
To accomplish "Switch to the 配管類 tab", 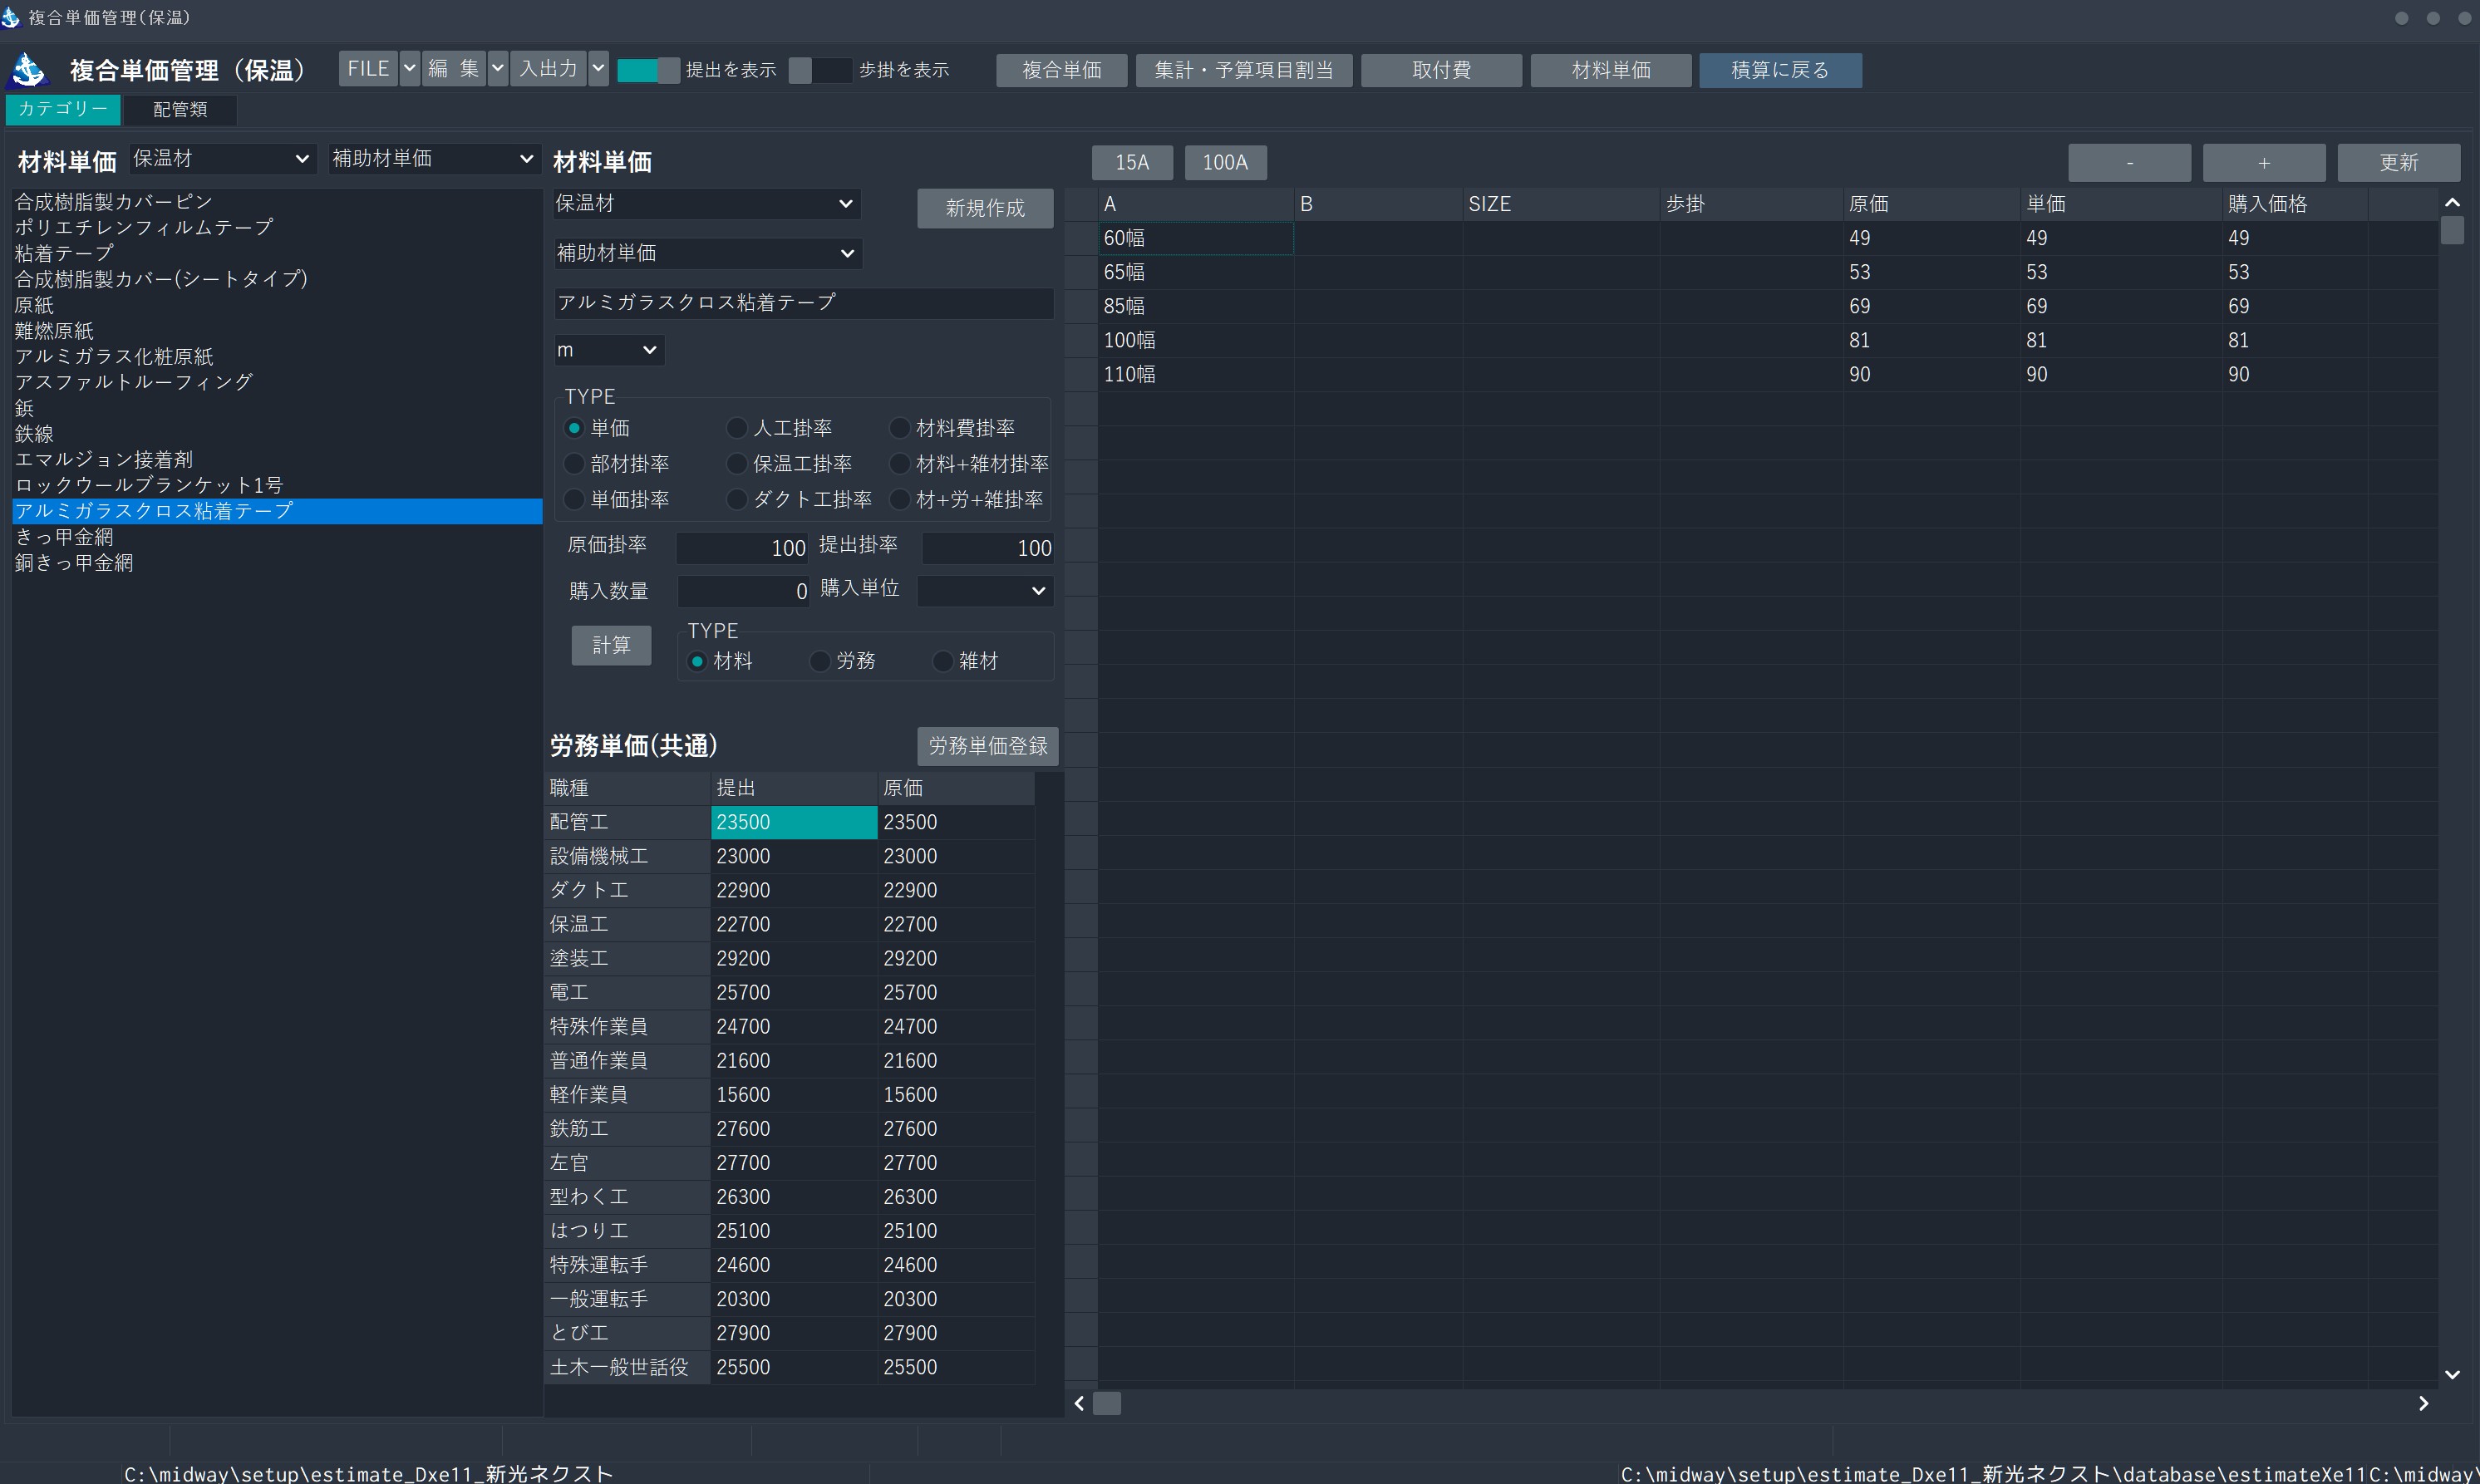I will [x=180, y=109].
